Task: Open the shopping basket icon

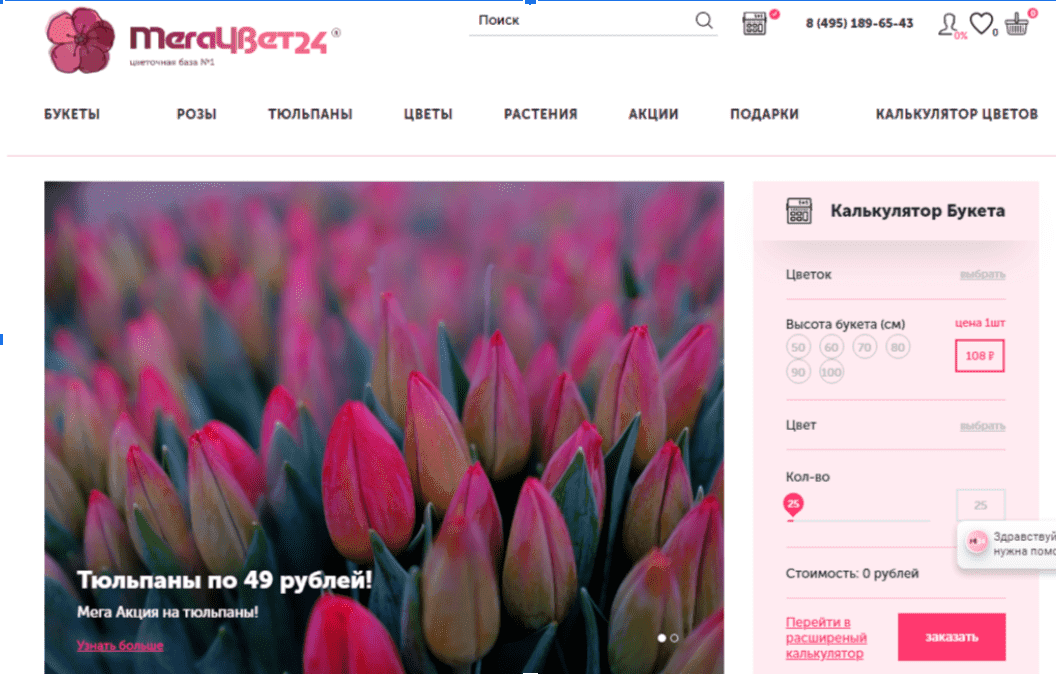Action: coord(1016,25)
